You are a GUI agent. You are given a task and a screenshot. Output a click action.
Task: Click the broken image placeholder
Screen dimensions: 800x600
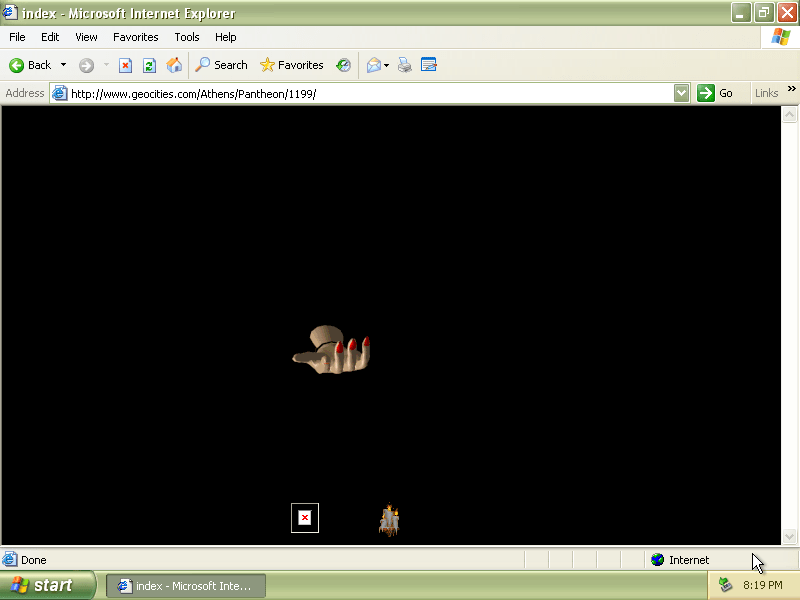305,518
